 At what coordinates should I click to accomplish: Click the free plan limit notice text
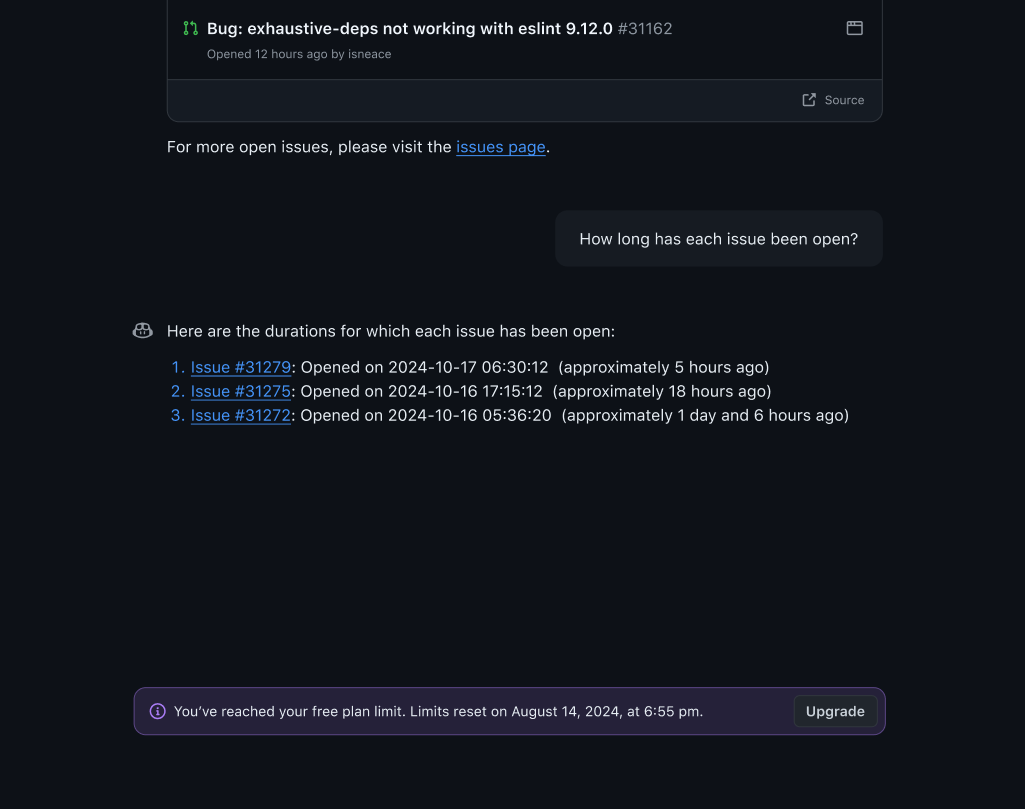438,711
